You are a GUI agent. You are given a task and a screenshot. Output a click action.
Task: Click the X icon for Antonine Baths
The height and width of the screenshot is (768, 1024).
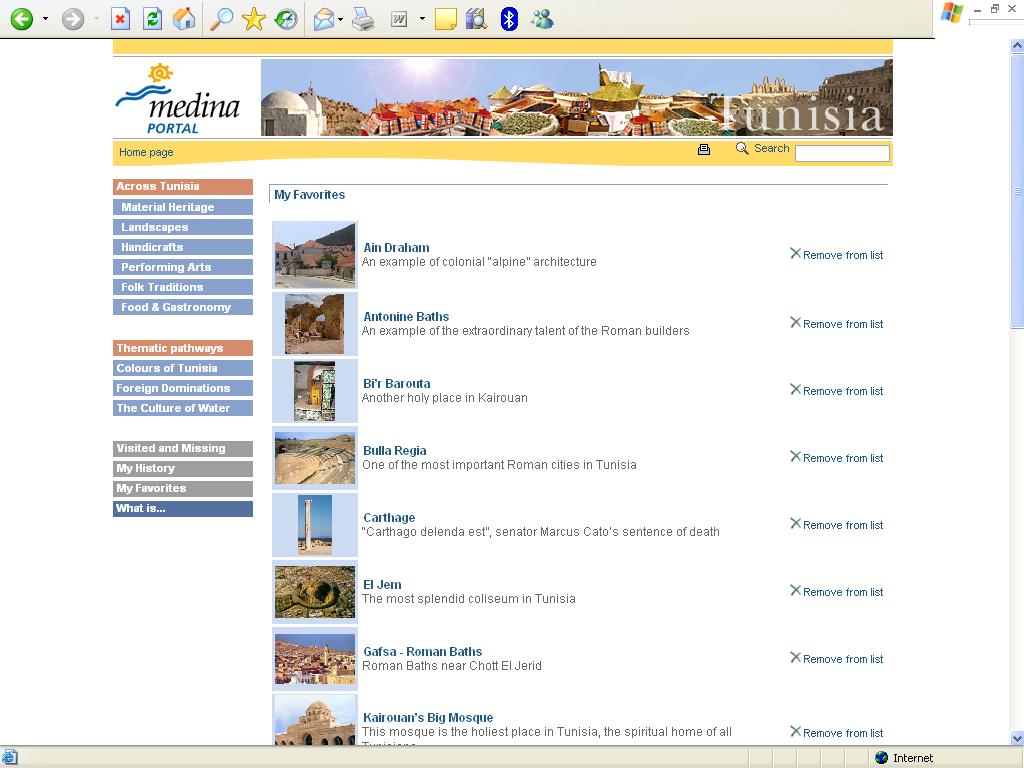pyautogui.click(x=795, y=323)
